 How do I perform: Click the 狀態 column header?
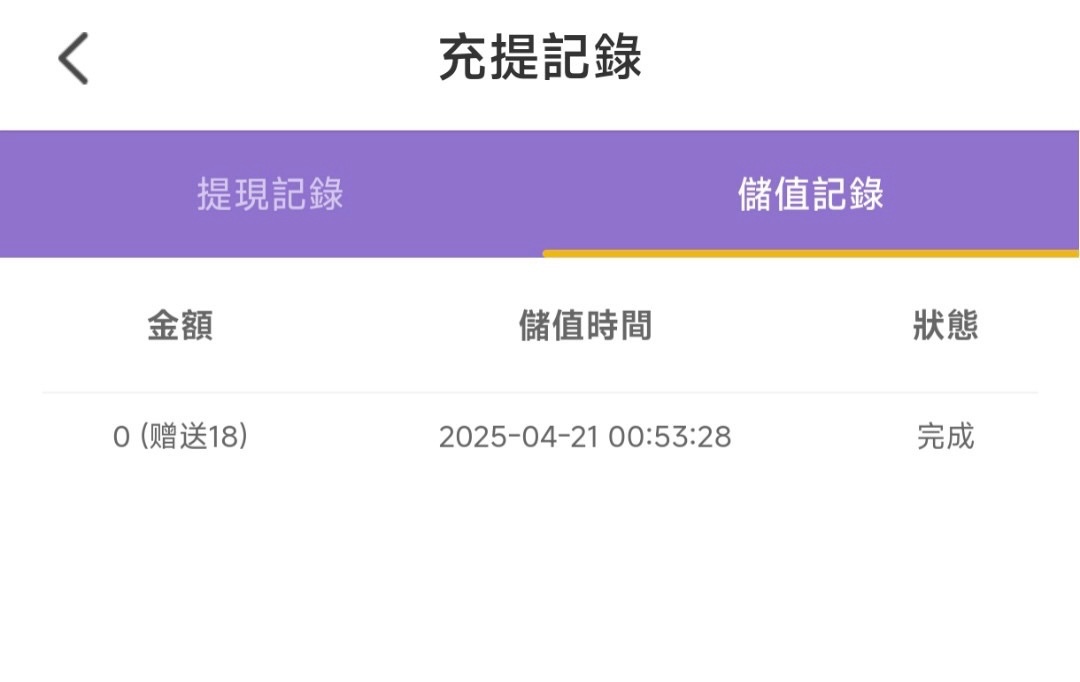(x=945, y=326)
